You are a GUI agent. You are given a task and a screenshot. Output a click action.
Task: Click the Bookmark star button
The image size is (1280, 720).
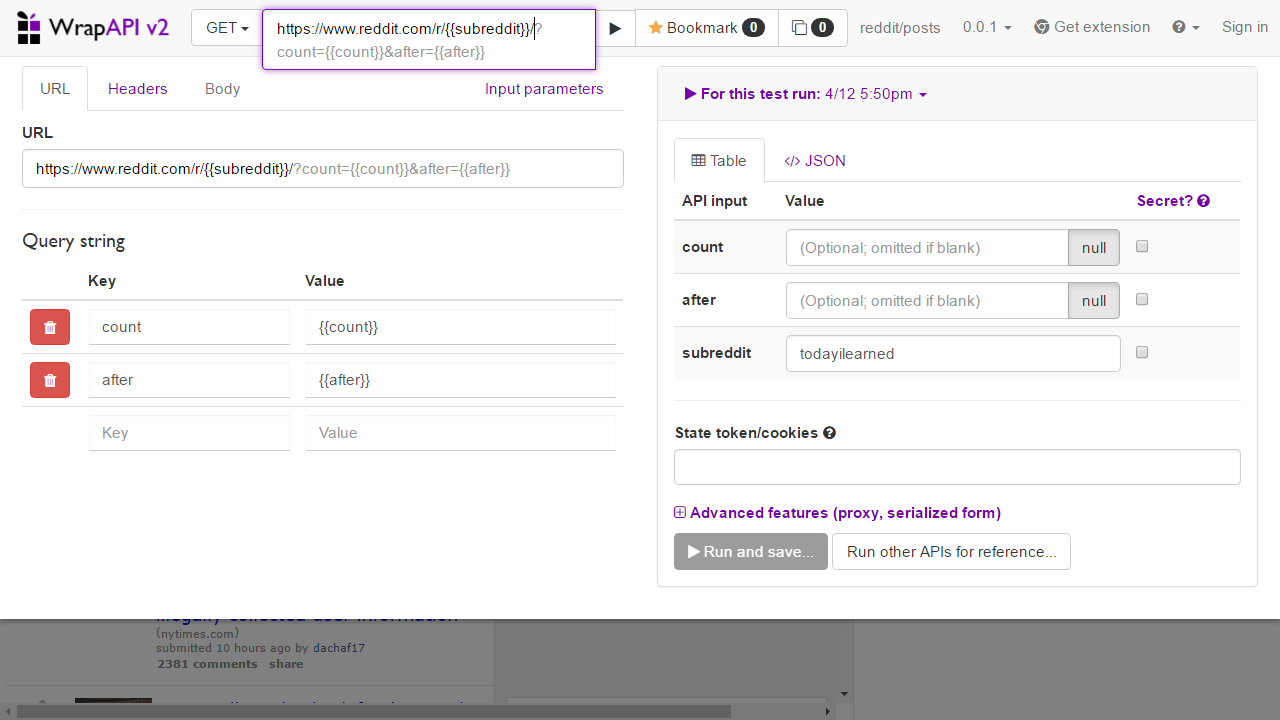706,28
